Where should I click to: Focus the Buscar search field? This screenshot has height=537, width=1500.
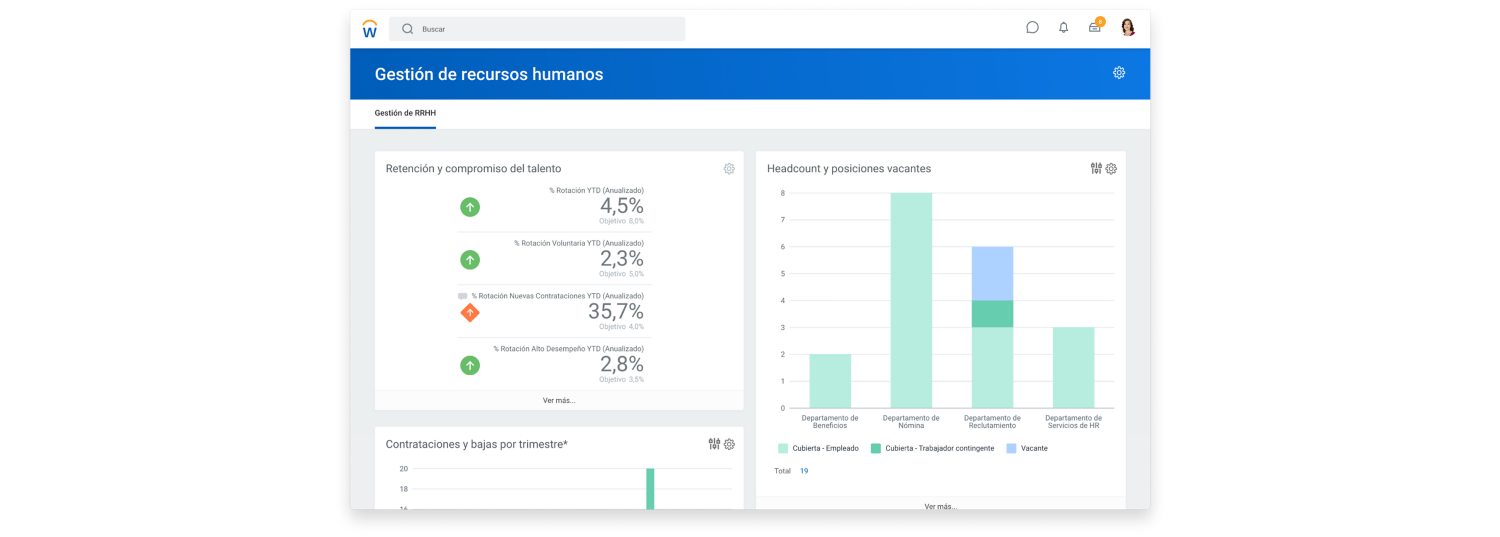point(537,29)
